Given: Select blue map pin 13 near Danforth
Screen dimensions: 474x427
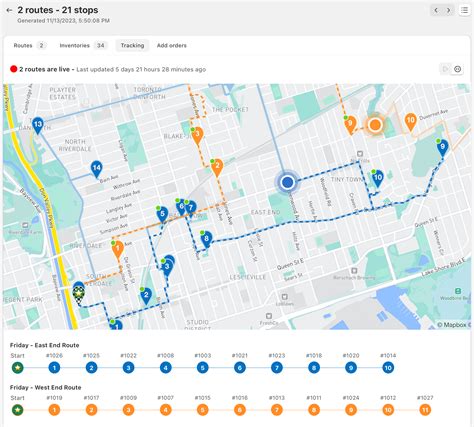Looking at the screenshot, I should click(38, 126).
